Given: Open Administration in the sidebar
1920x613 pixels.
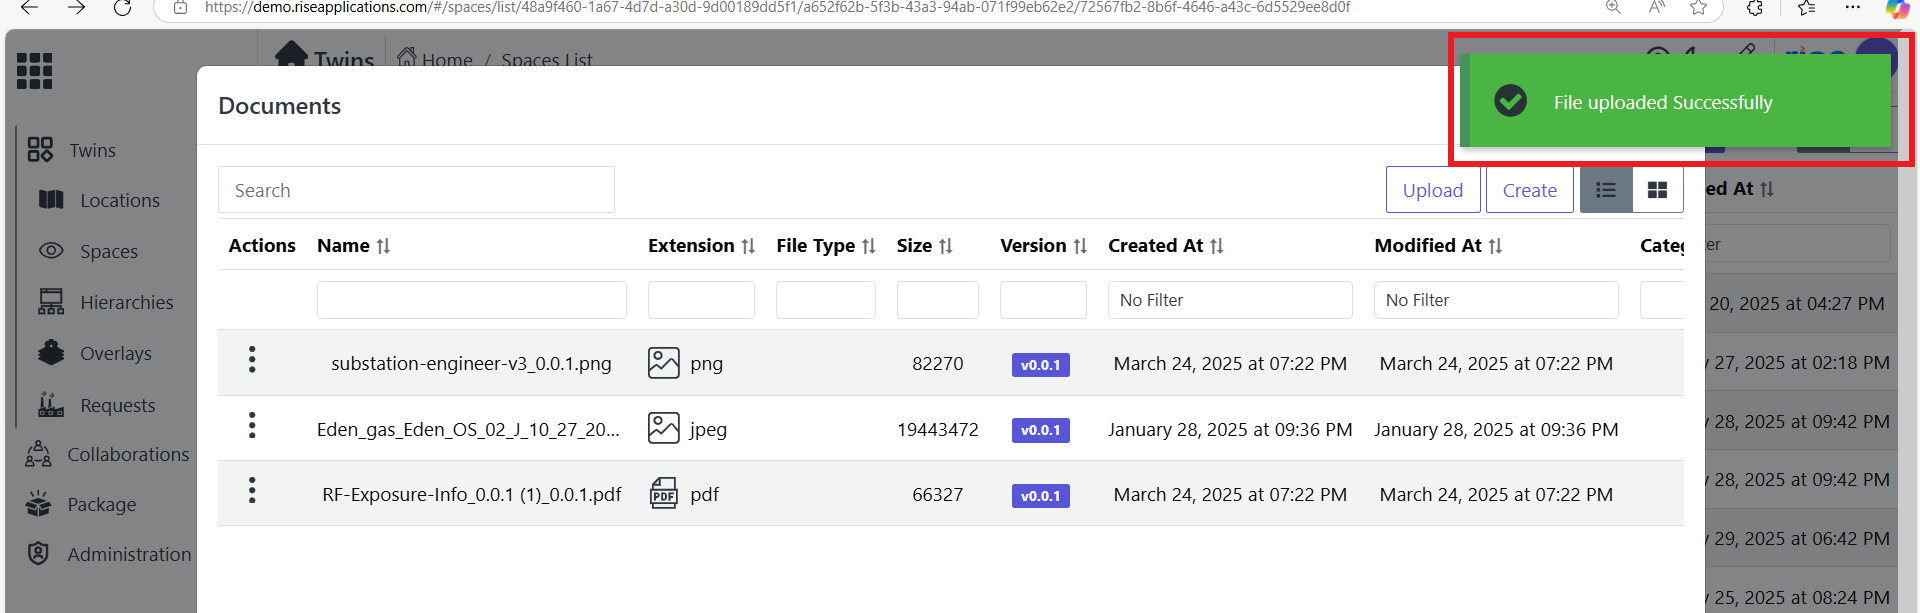Looking at the screenshot, I should point(129,554).
